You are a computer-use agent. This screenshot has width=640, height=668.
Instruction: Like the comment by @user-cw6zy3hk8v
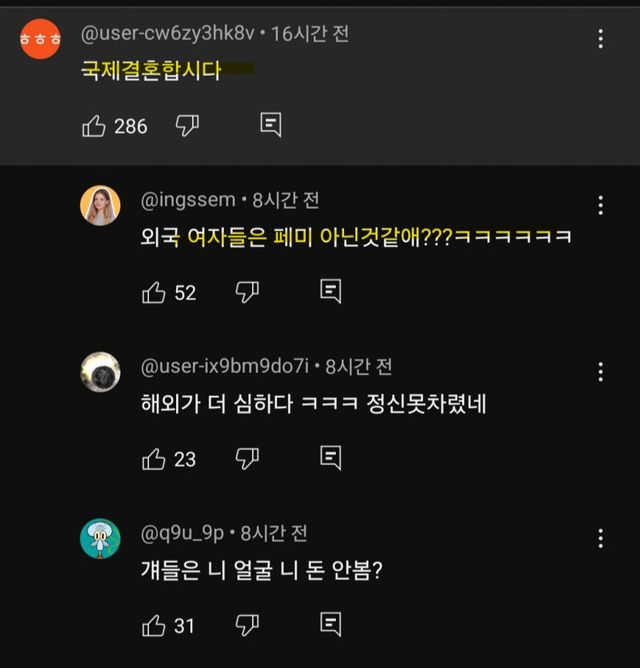tap(94, 125)
